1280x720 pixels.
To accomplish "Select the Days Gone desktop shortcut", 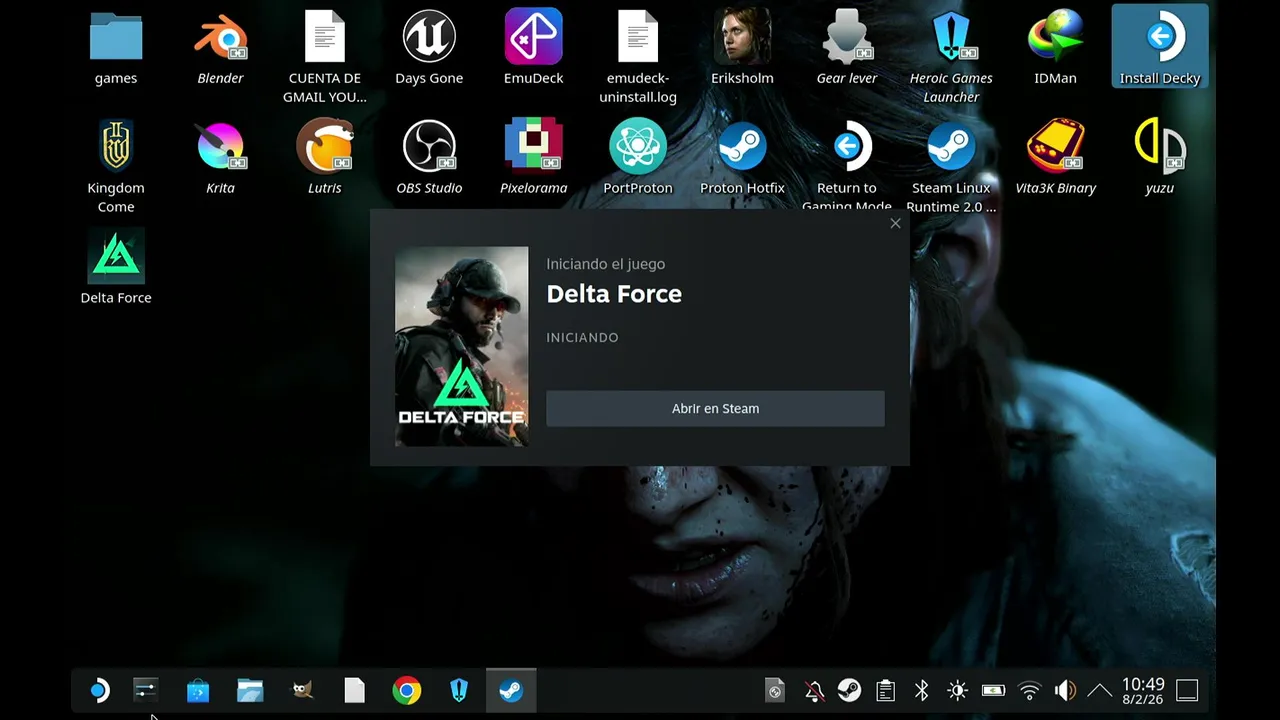I will pyautogui.click(x=429, y=49).
